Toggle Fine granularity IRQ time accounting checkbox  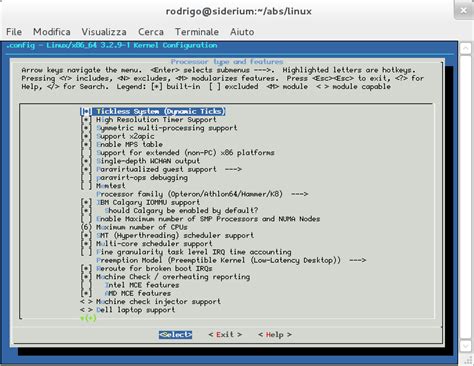point(86,252)
